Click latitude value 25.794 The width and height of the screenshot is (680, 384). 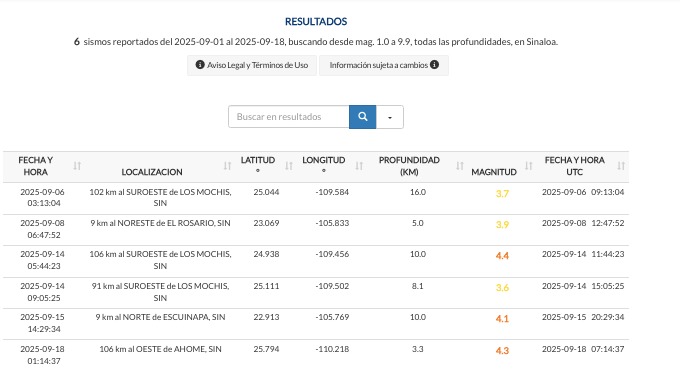(266, 349)
